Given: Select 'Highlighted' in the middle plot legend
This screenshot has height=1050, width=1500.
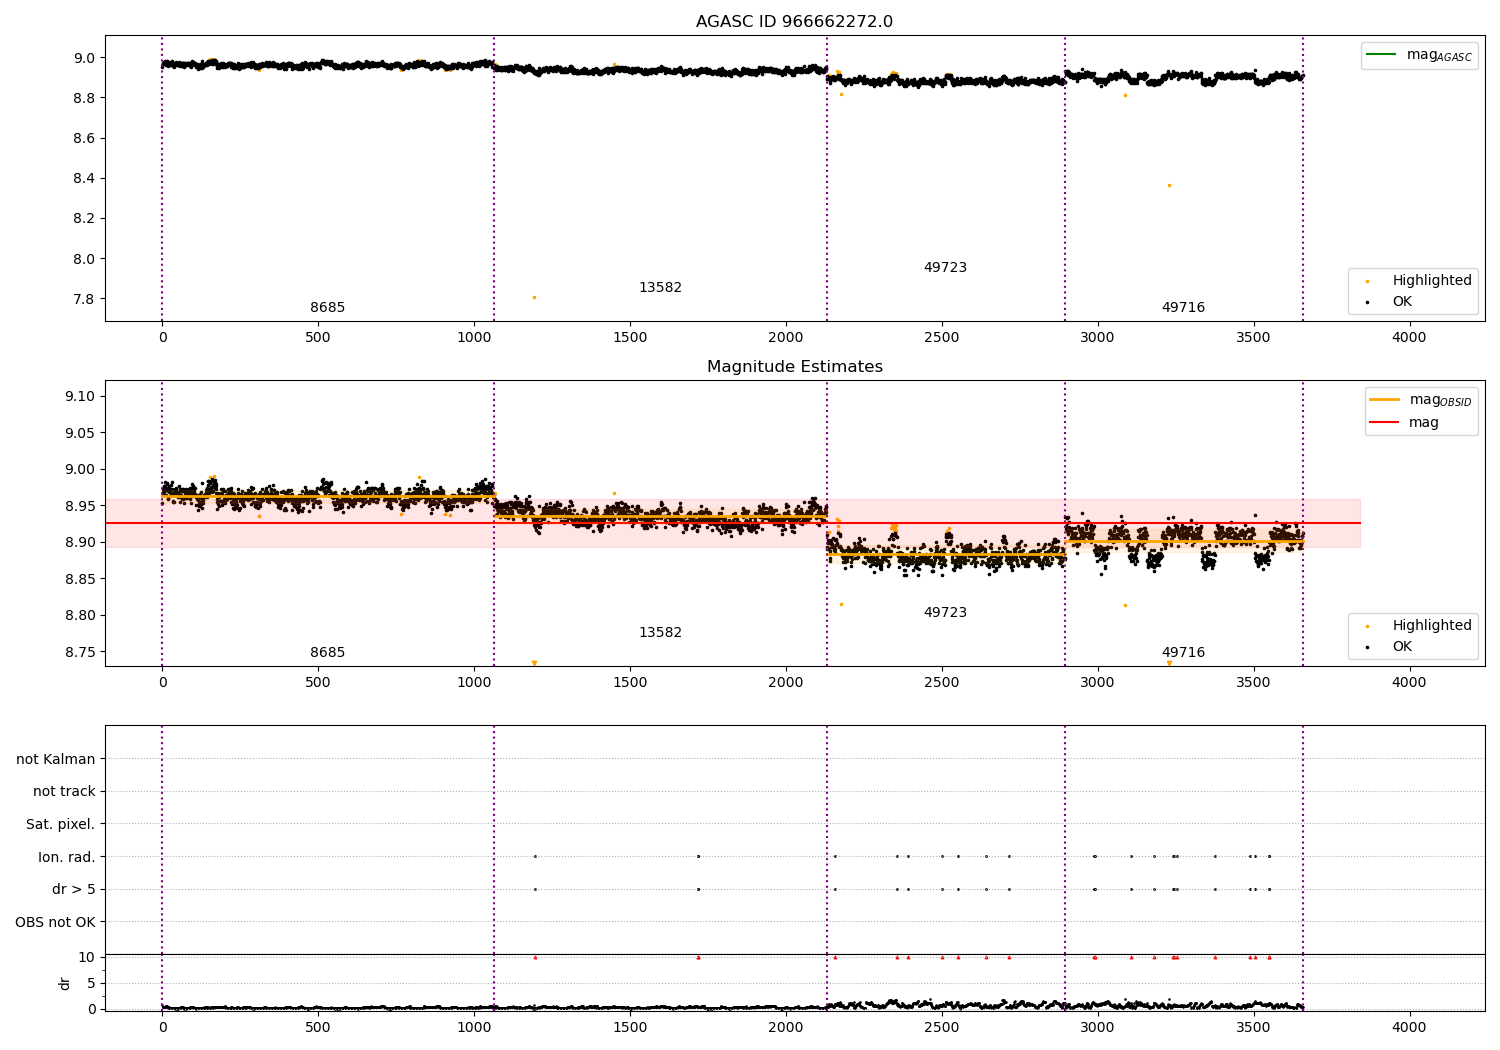Looking at the screenshot, I should [x=1432, y=625].
